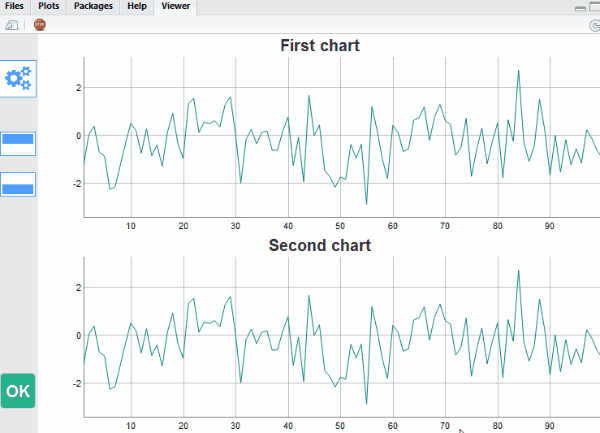Click x-axis label 50 under first chart
The image size is (600, 433).
pos(340,225)
